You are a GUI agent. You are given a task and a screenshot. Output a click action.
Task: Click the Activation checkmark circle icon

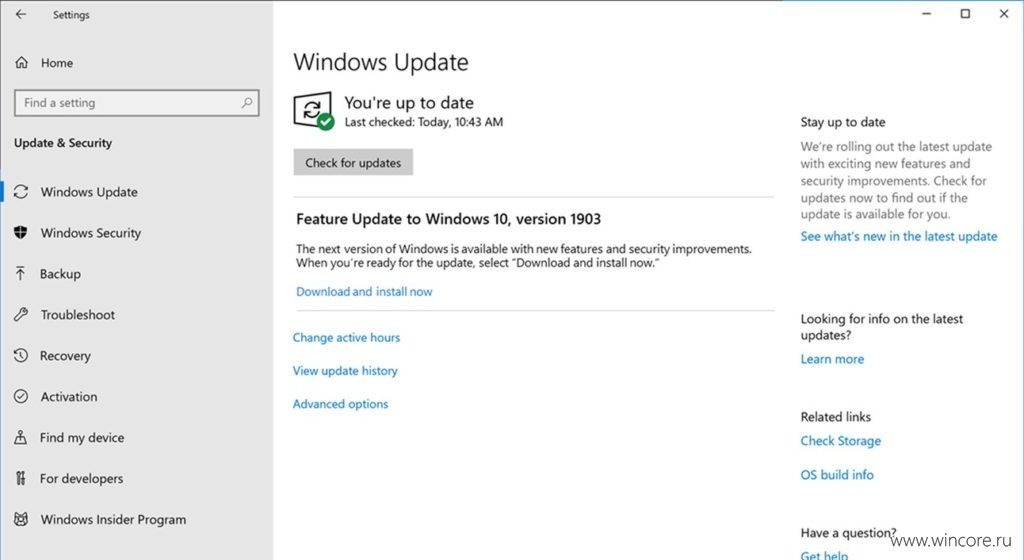(x=21, y=396)
